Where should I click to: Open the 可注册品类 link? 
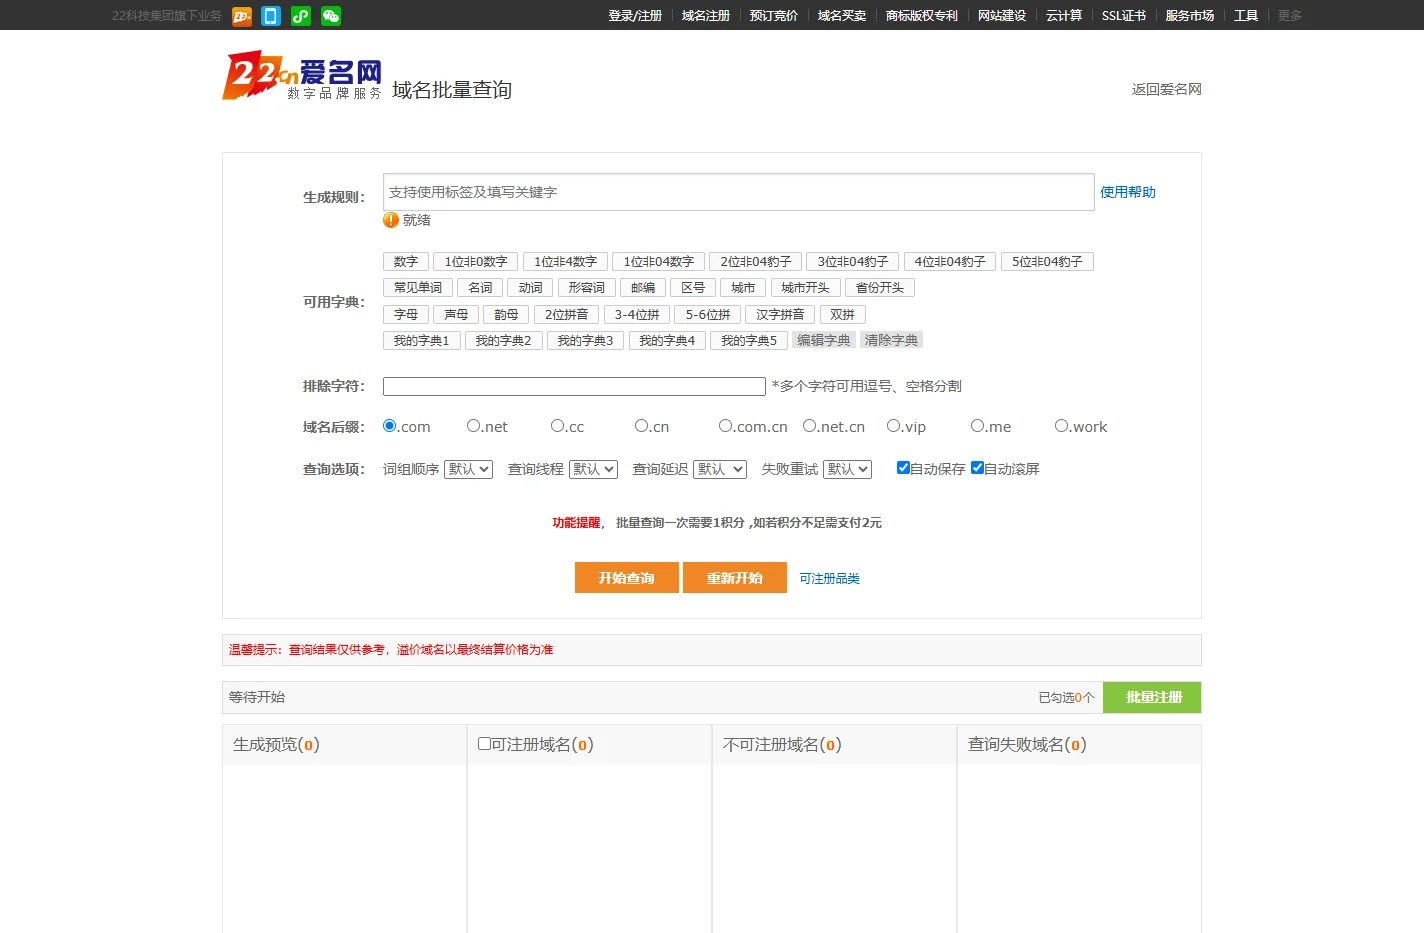[x=829, y=579]
